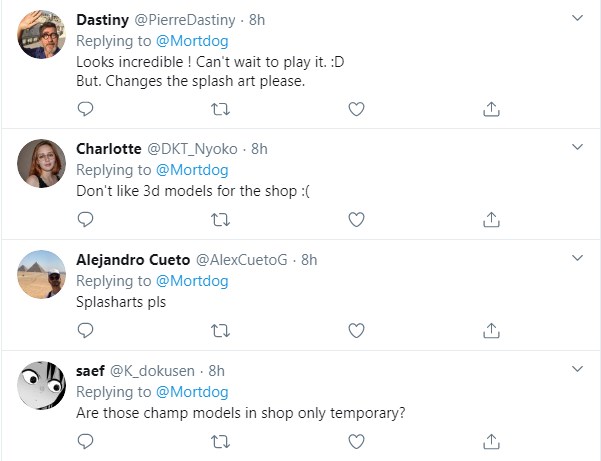Open more options chevron on Dastiny's tweet
This screenshot has width=601, height=461.
click(x=577, y=18)
